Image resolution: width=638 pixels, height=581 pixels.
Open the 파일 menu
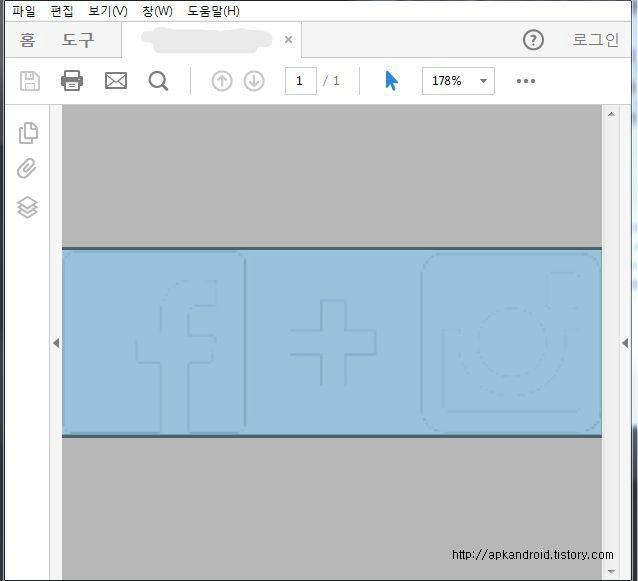(24, 11)
